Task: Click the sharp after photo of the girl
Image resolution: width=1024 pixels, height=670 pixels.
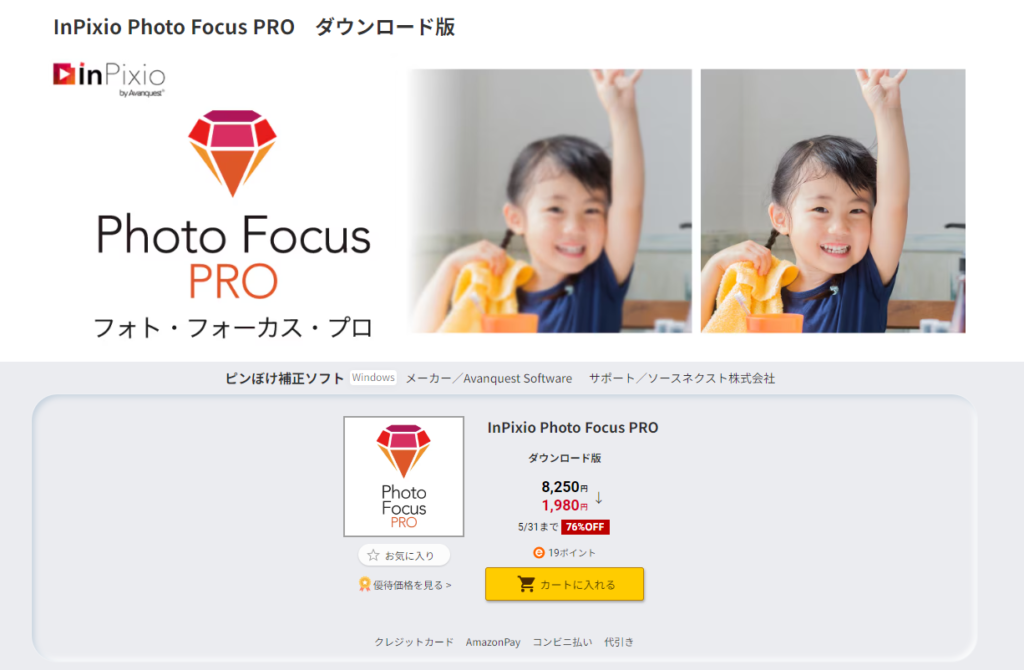Action: pyautogui.click(x=833, y=201)
